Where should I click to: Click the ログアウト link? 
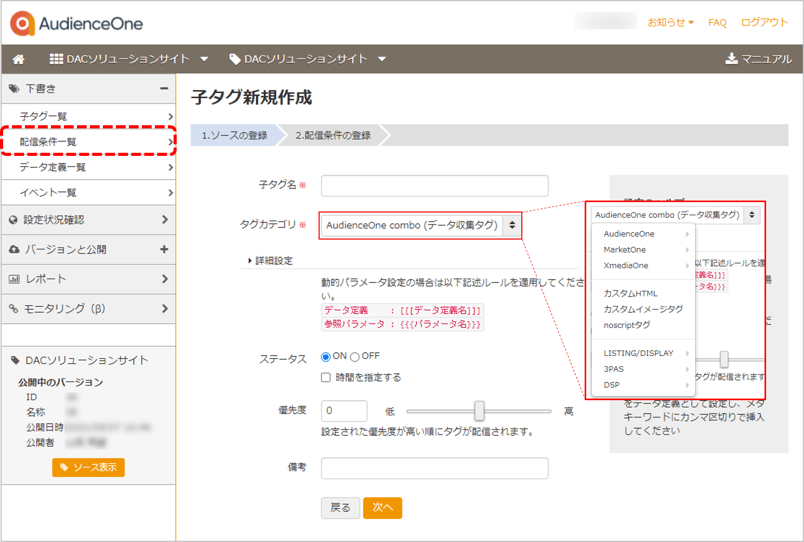click(x=765, y=22)
